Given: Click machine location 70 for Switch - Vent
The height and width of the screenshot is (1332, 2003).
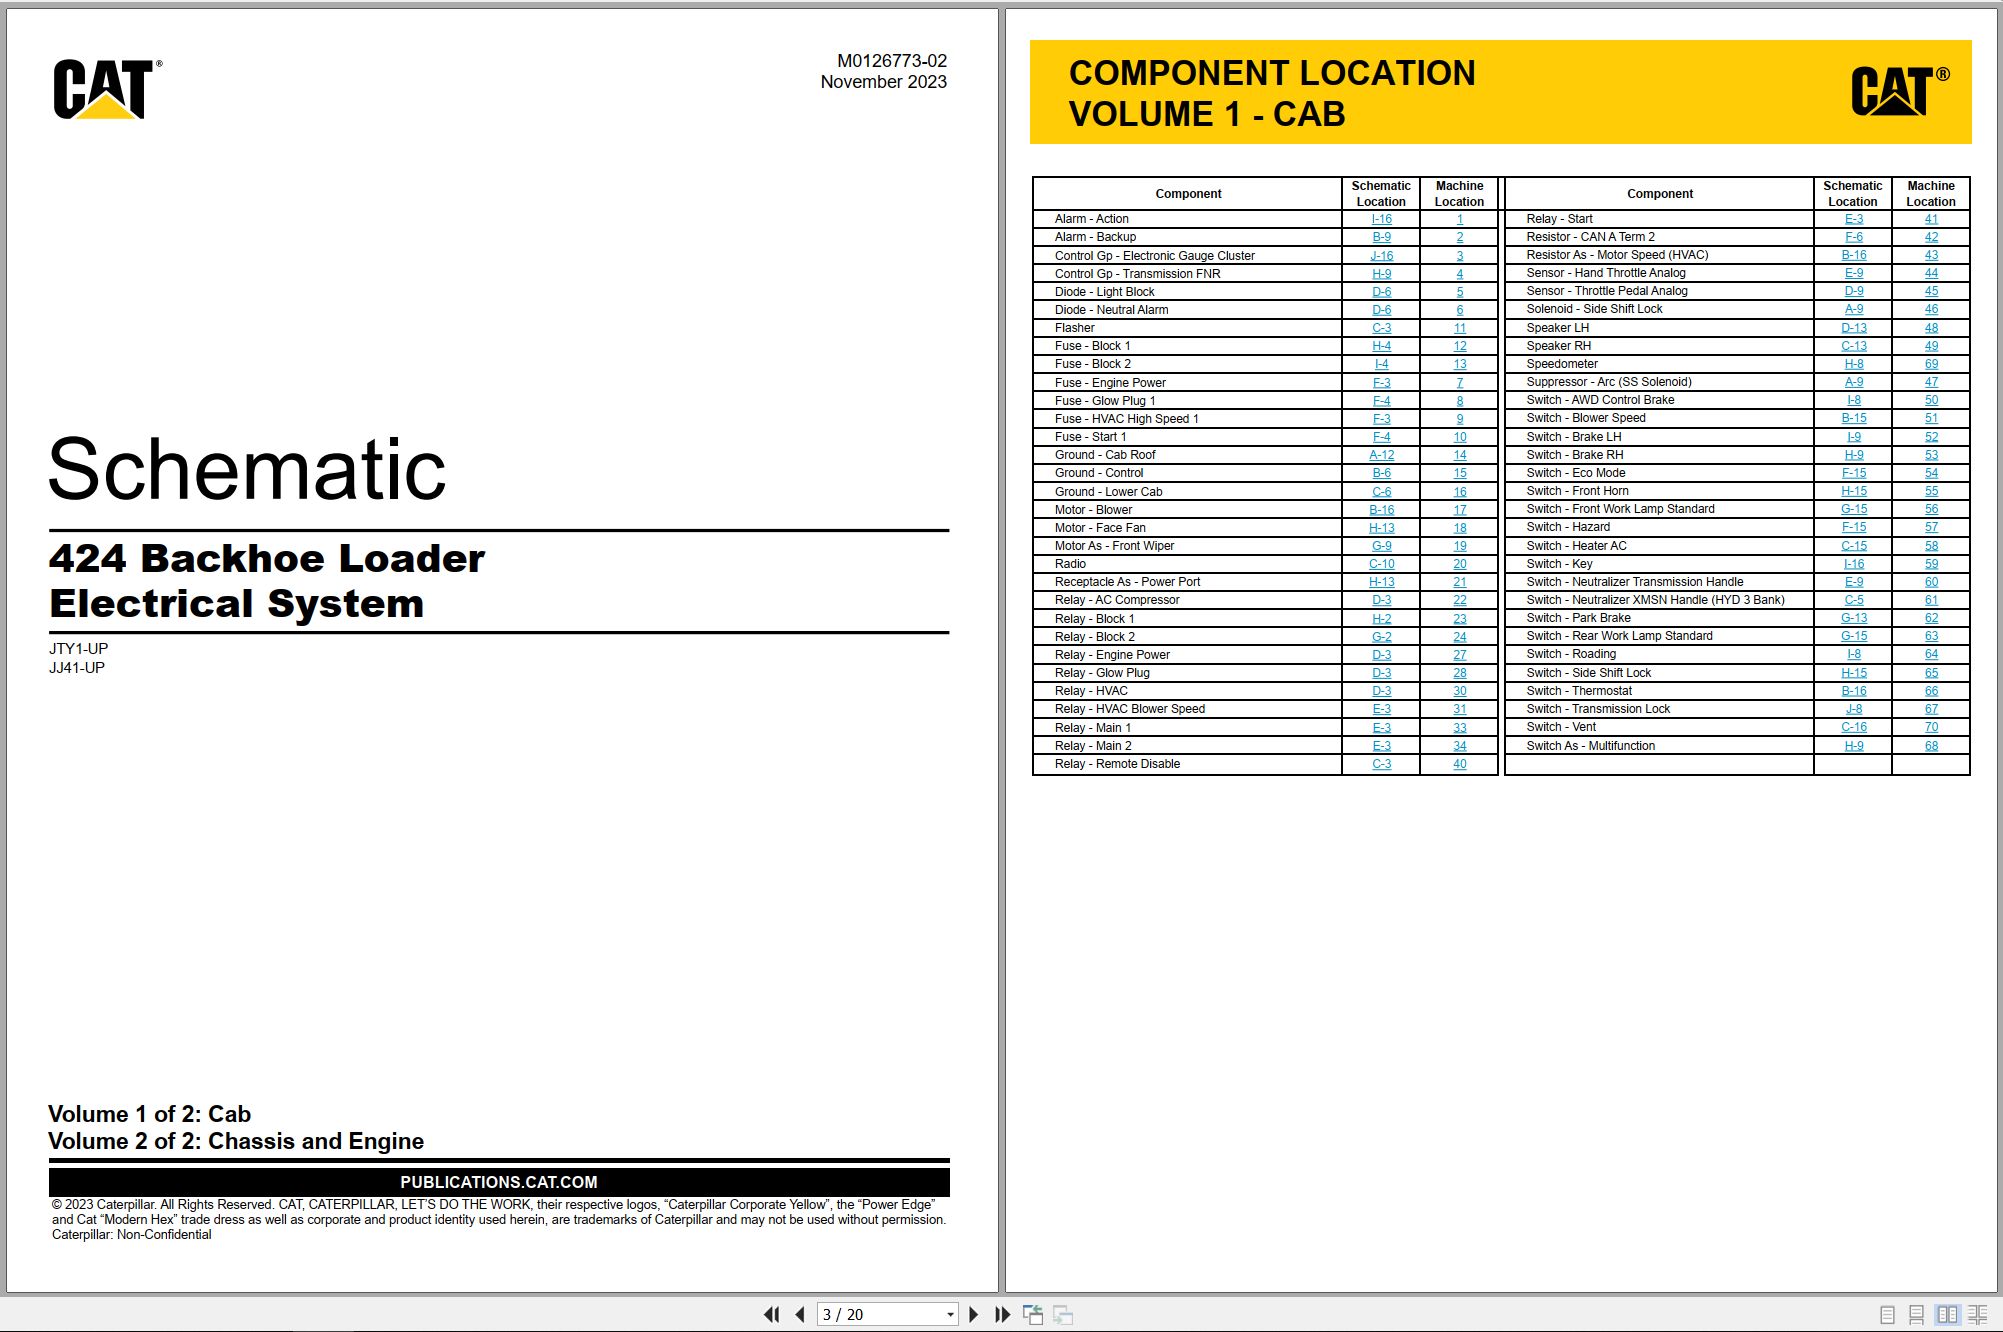Looking at the screenshot, I should coord(1931,727).
